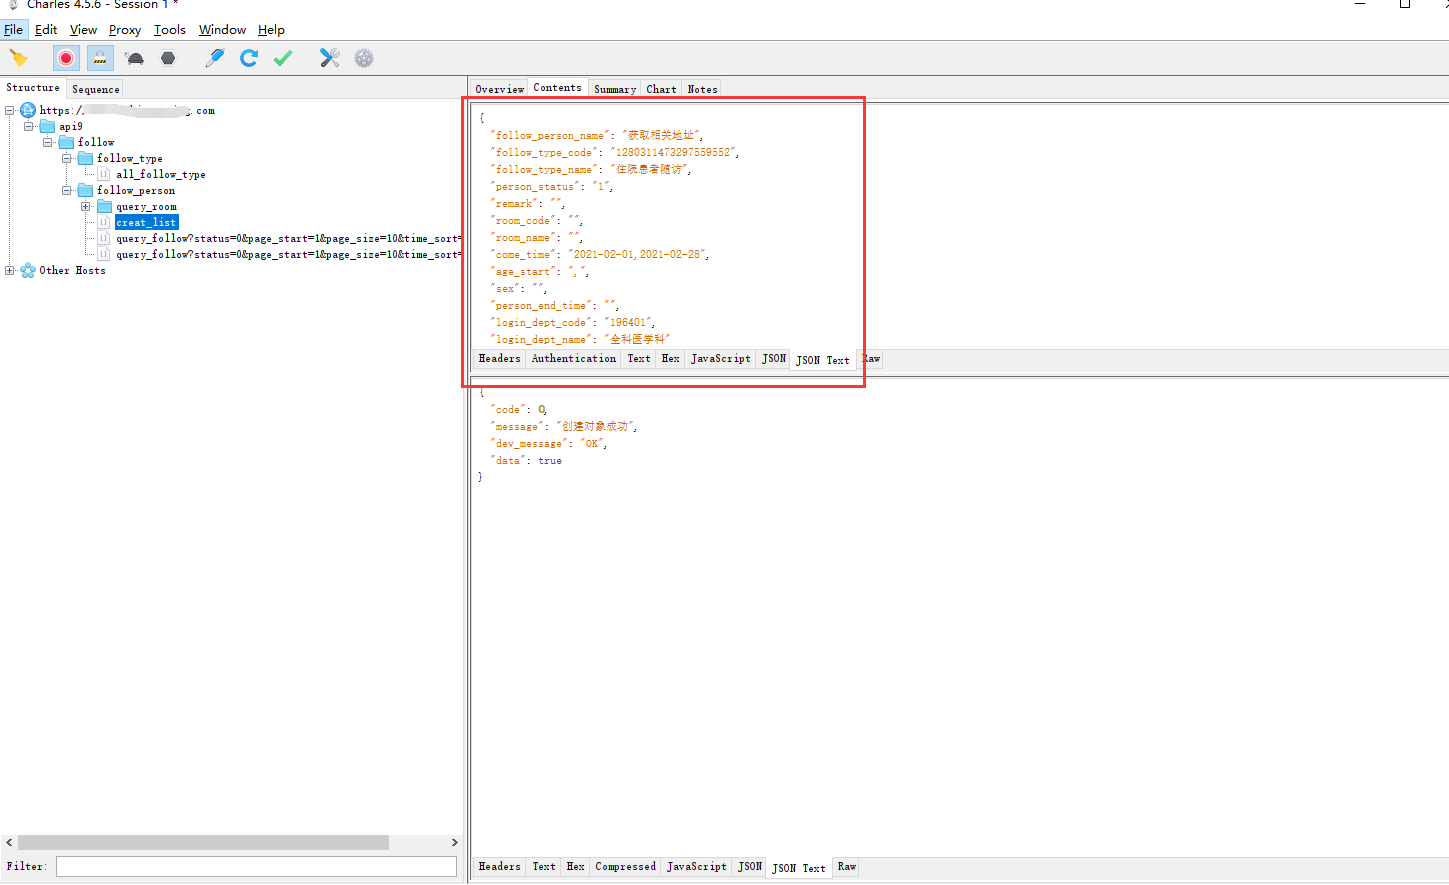Show request JavaScript view tab

[x=720, y=358]
